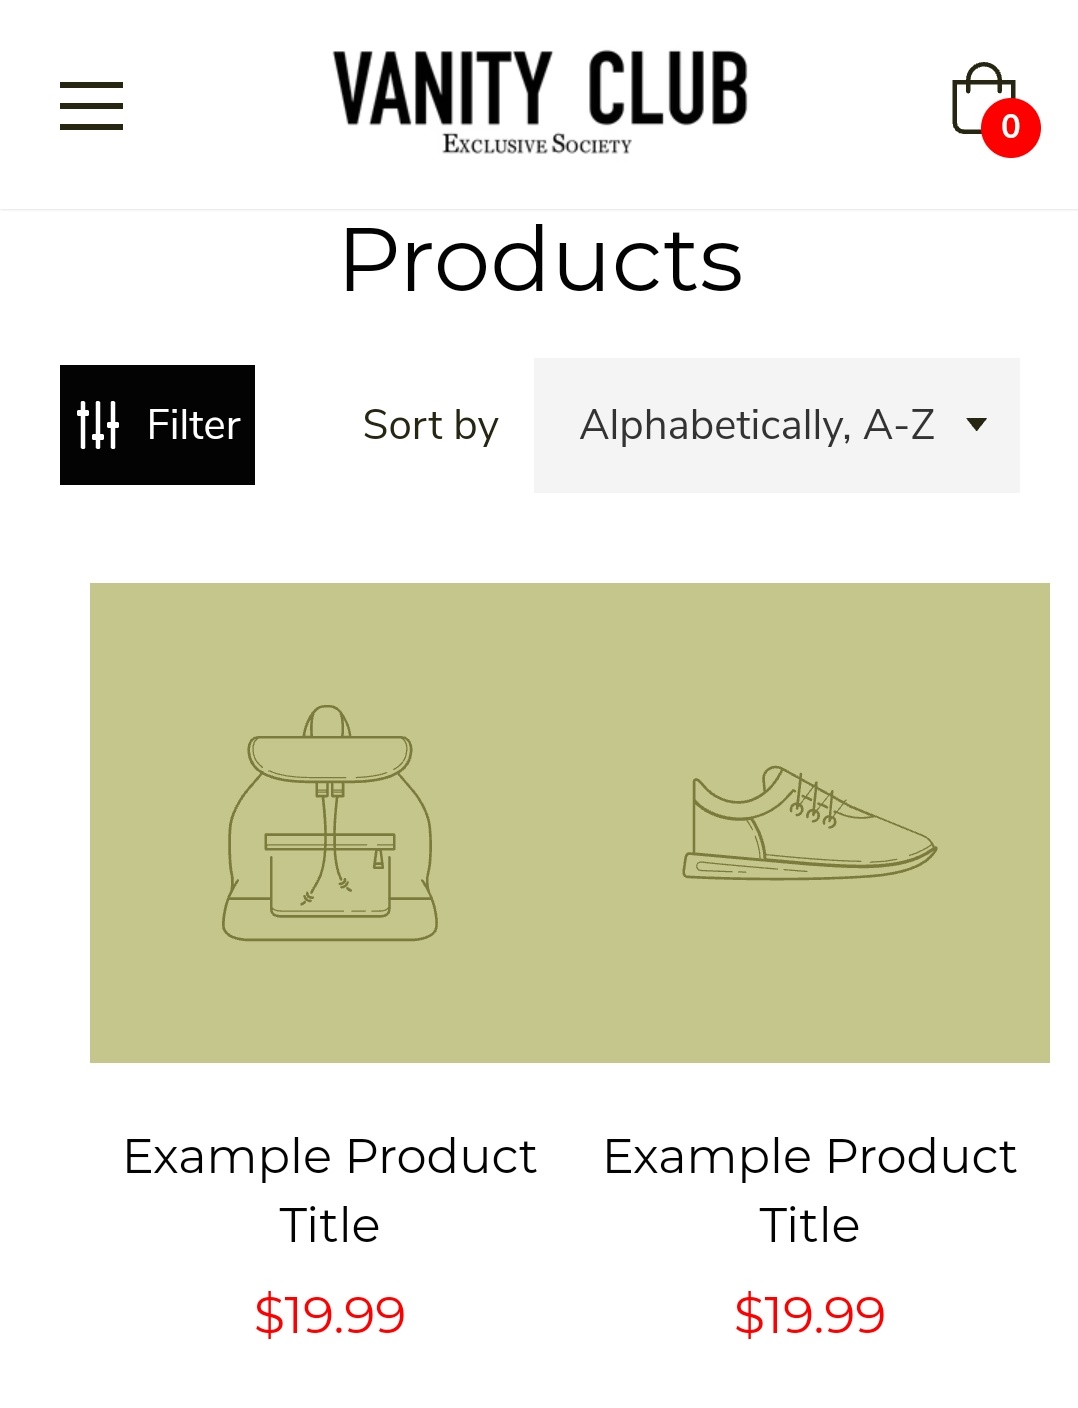
Task: Click the Vanity Club logo wordmark
Action: coord(540,88)
